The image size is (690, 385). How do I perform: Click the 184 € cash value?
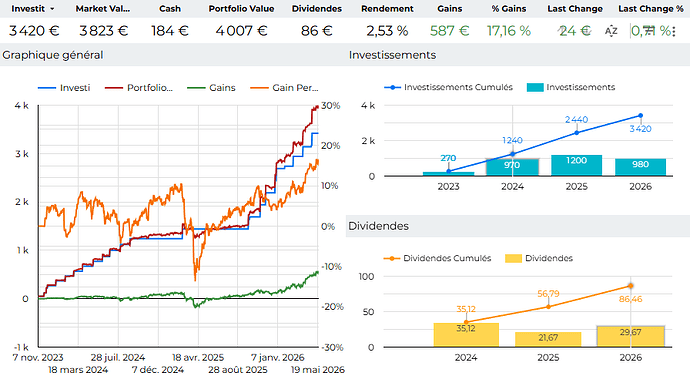(x=170, y=31)
